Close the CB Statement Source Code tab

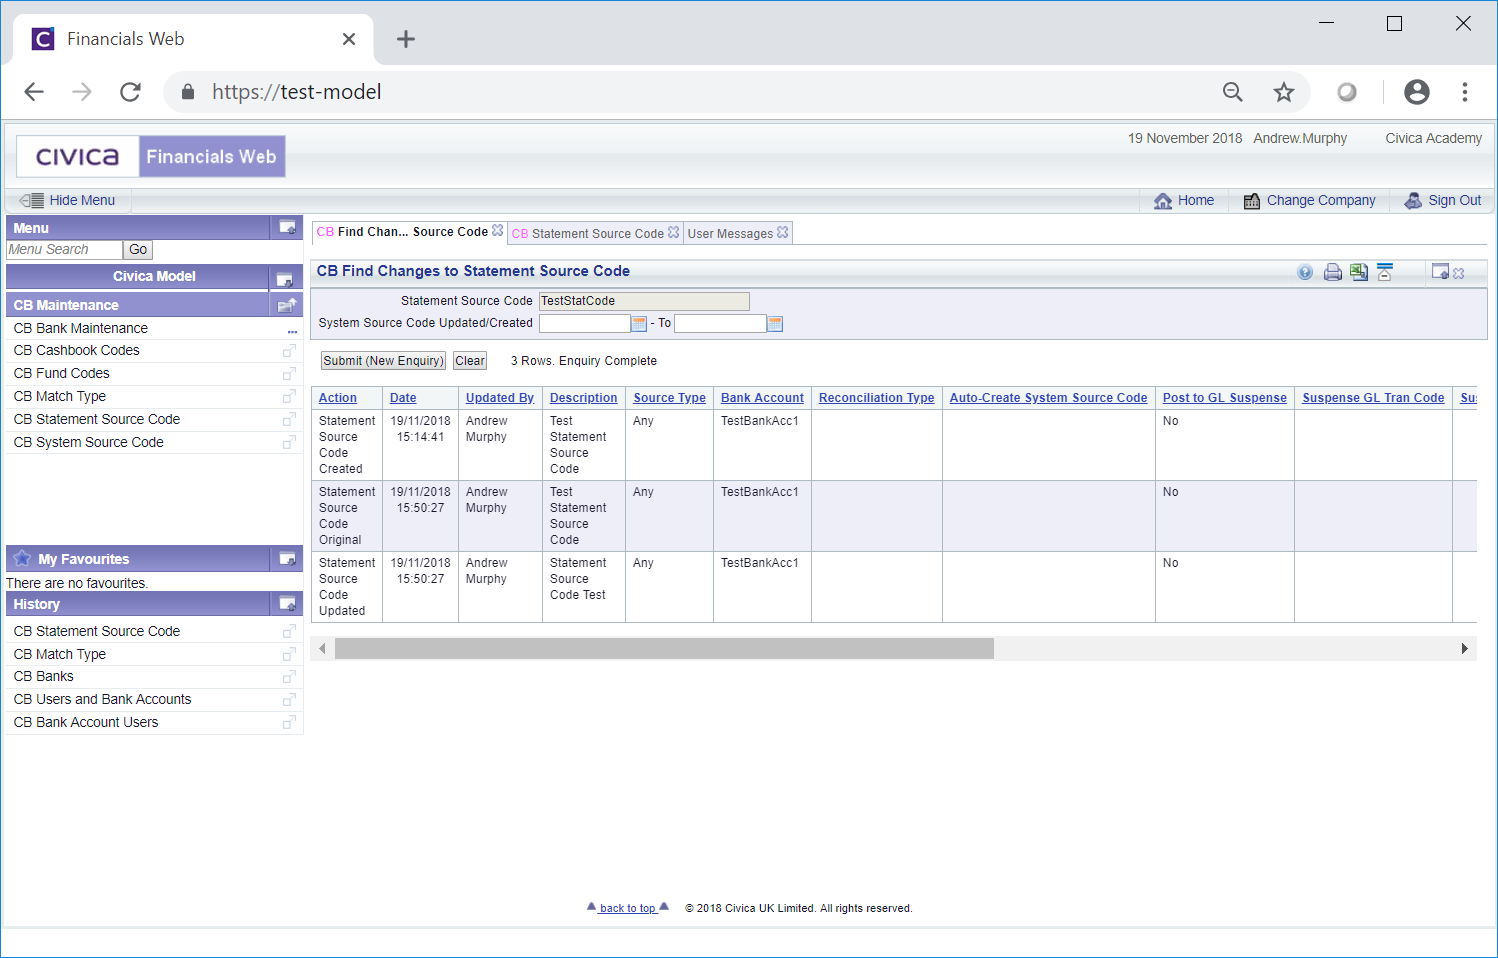pos(673,232)
